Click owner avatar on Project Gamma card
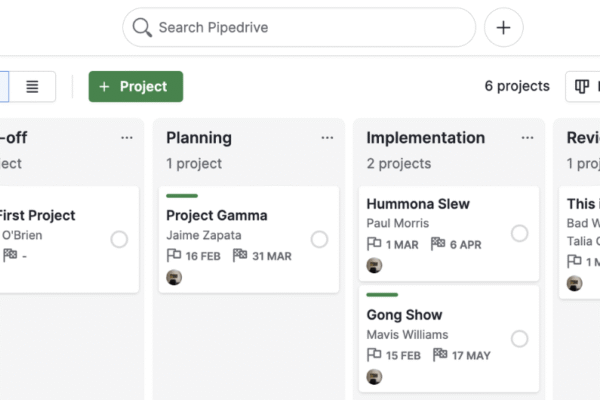 coord(174,277)
